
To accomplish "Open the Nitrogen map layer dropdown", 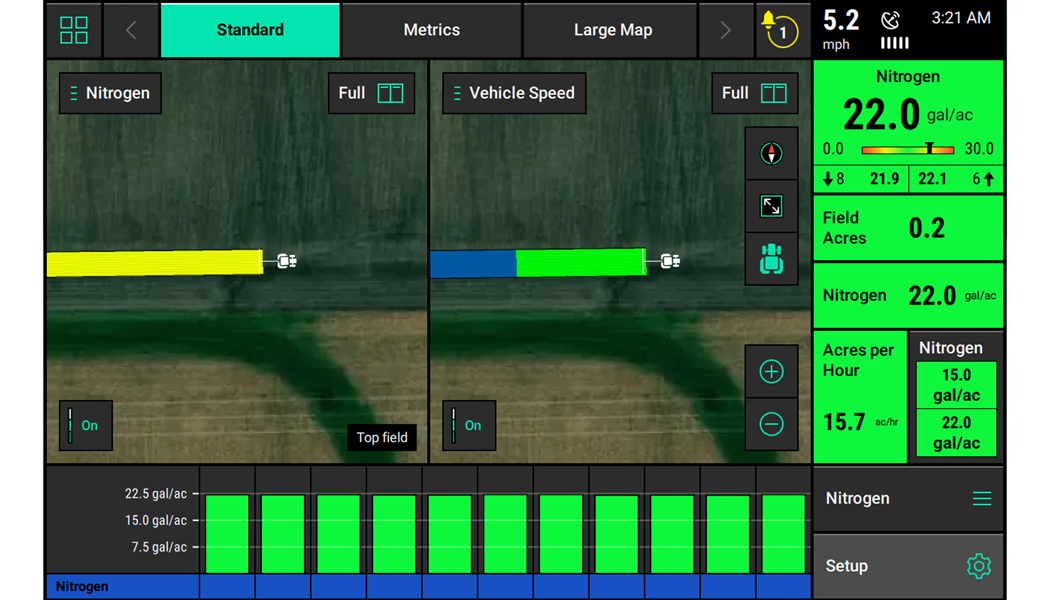I will [110, 93].
